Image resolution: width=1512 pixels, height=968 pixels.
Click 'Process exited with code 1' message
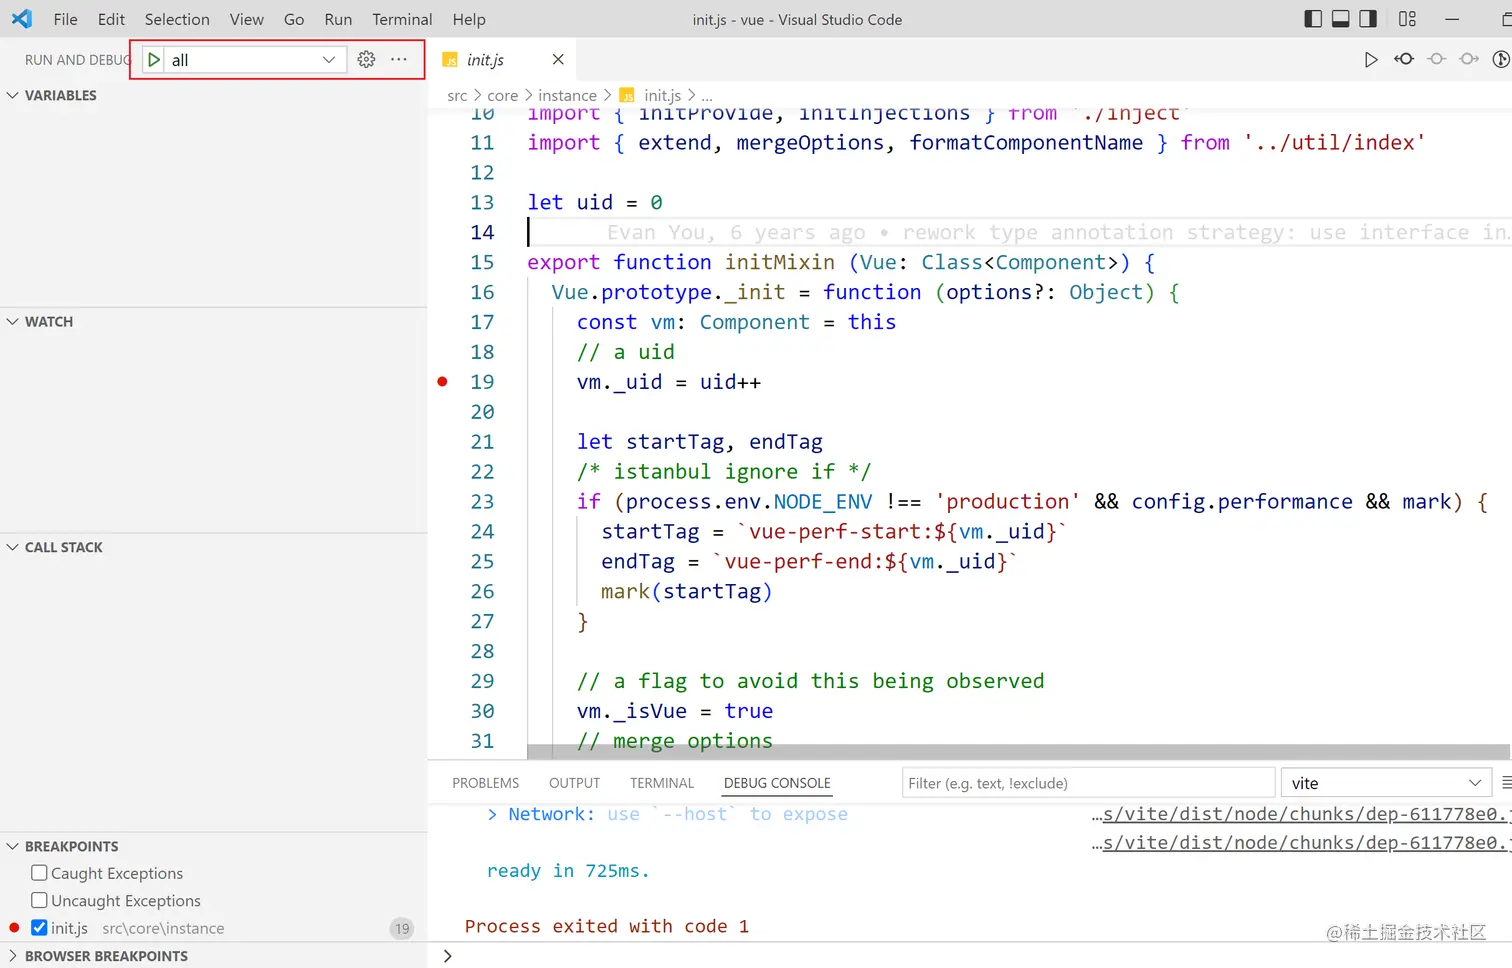607,926
